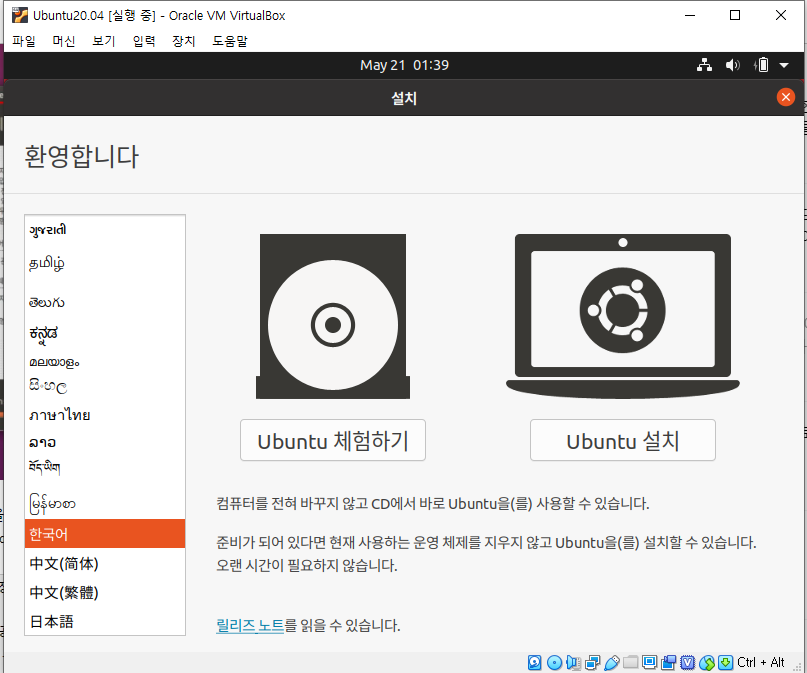Open the Ubuntu system menu arrow
Image resolution: width=807 pixels, height=673 pixels.
coord(784,65)
